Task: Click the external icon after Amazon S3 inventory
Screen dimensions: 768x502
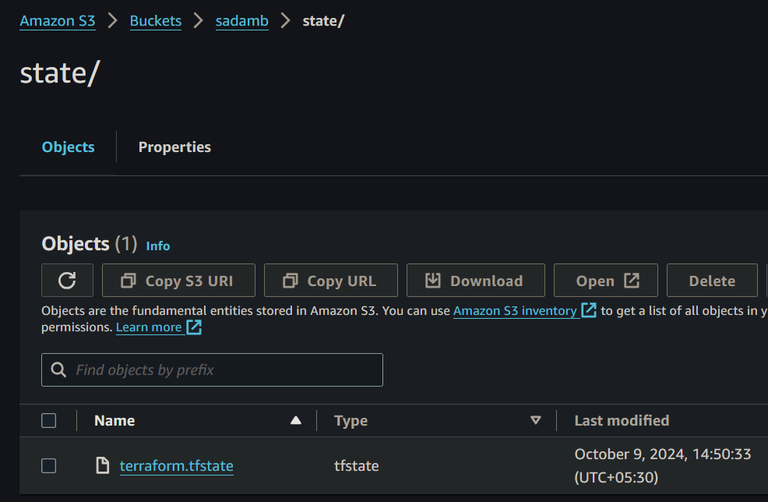Action: point(589,311)
